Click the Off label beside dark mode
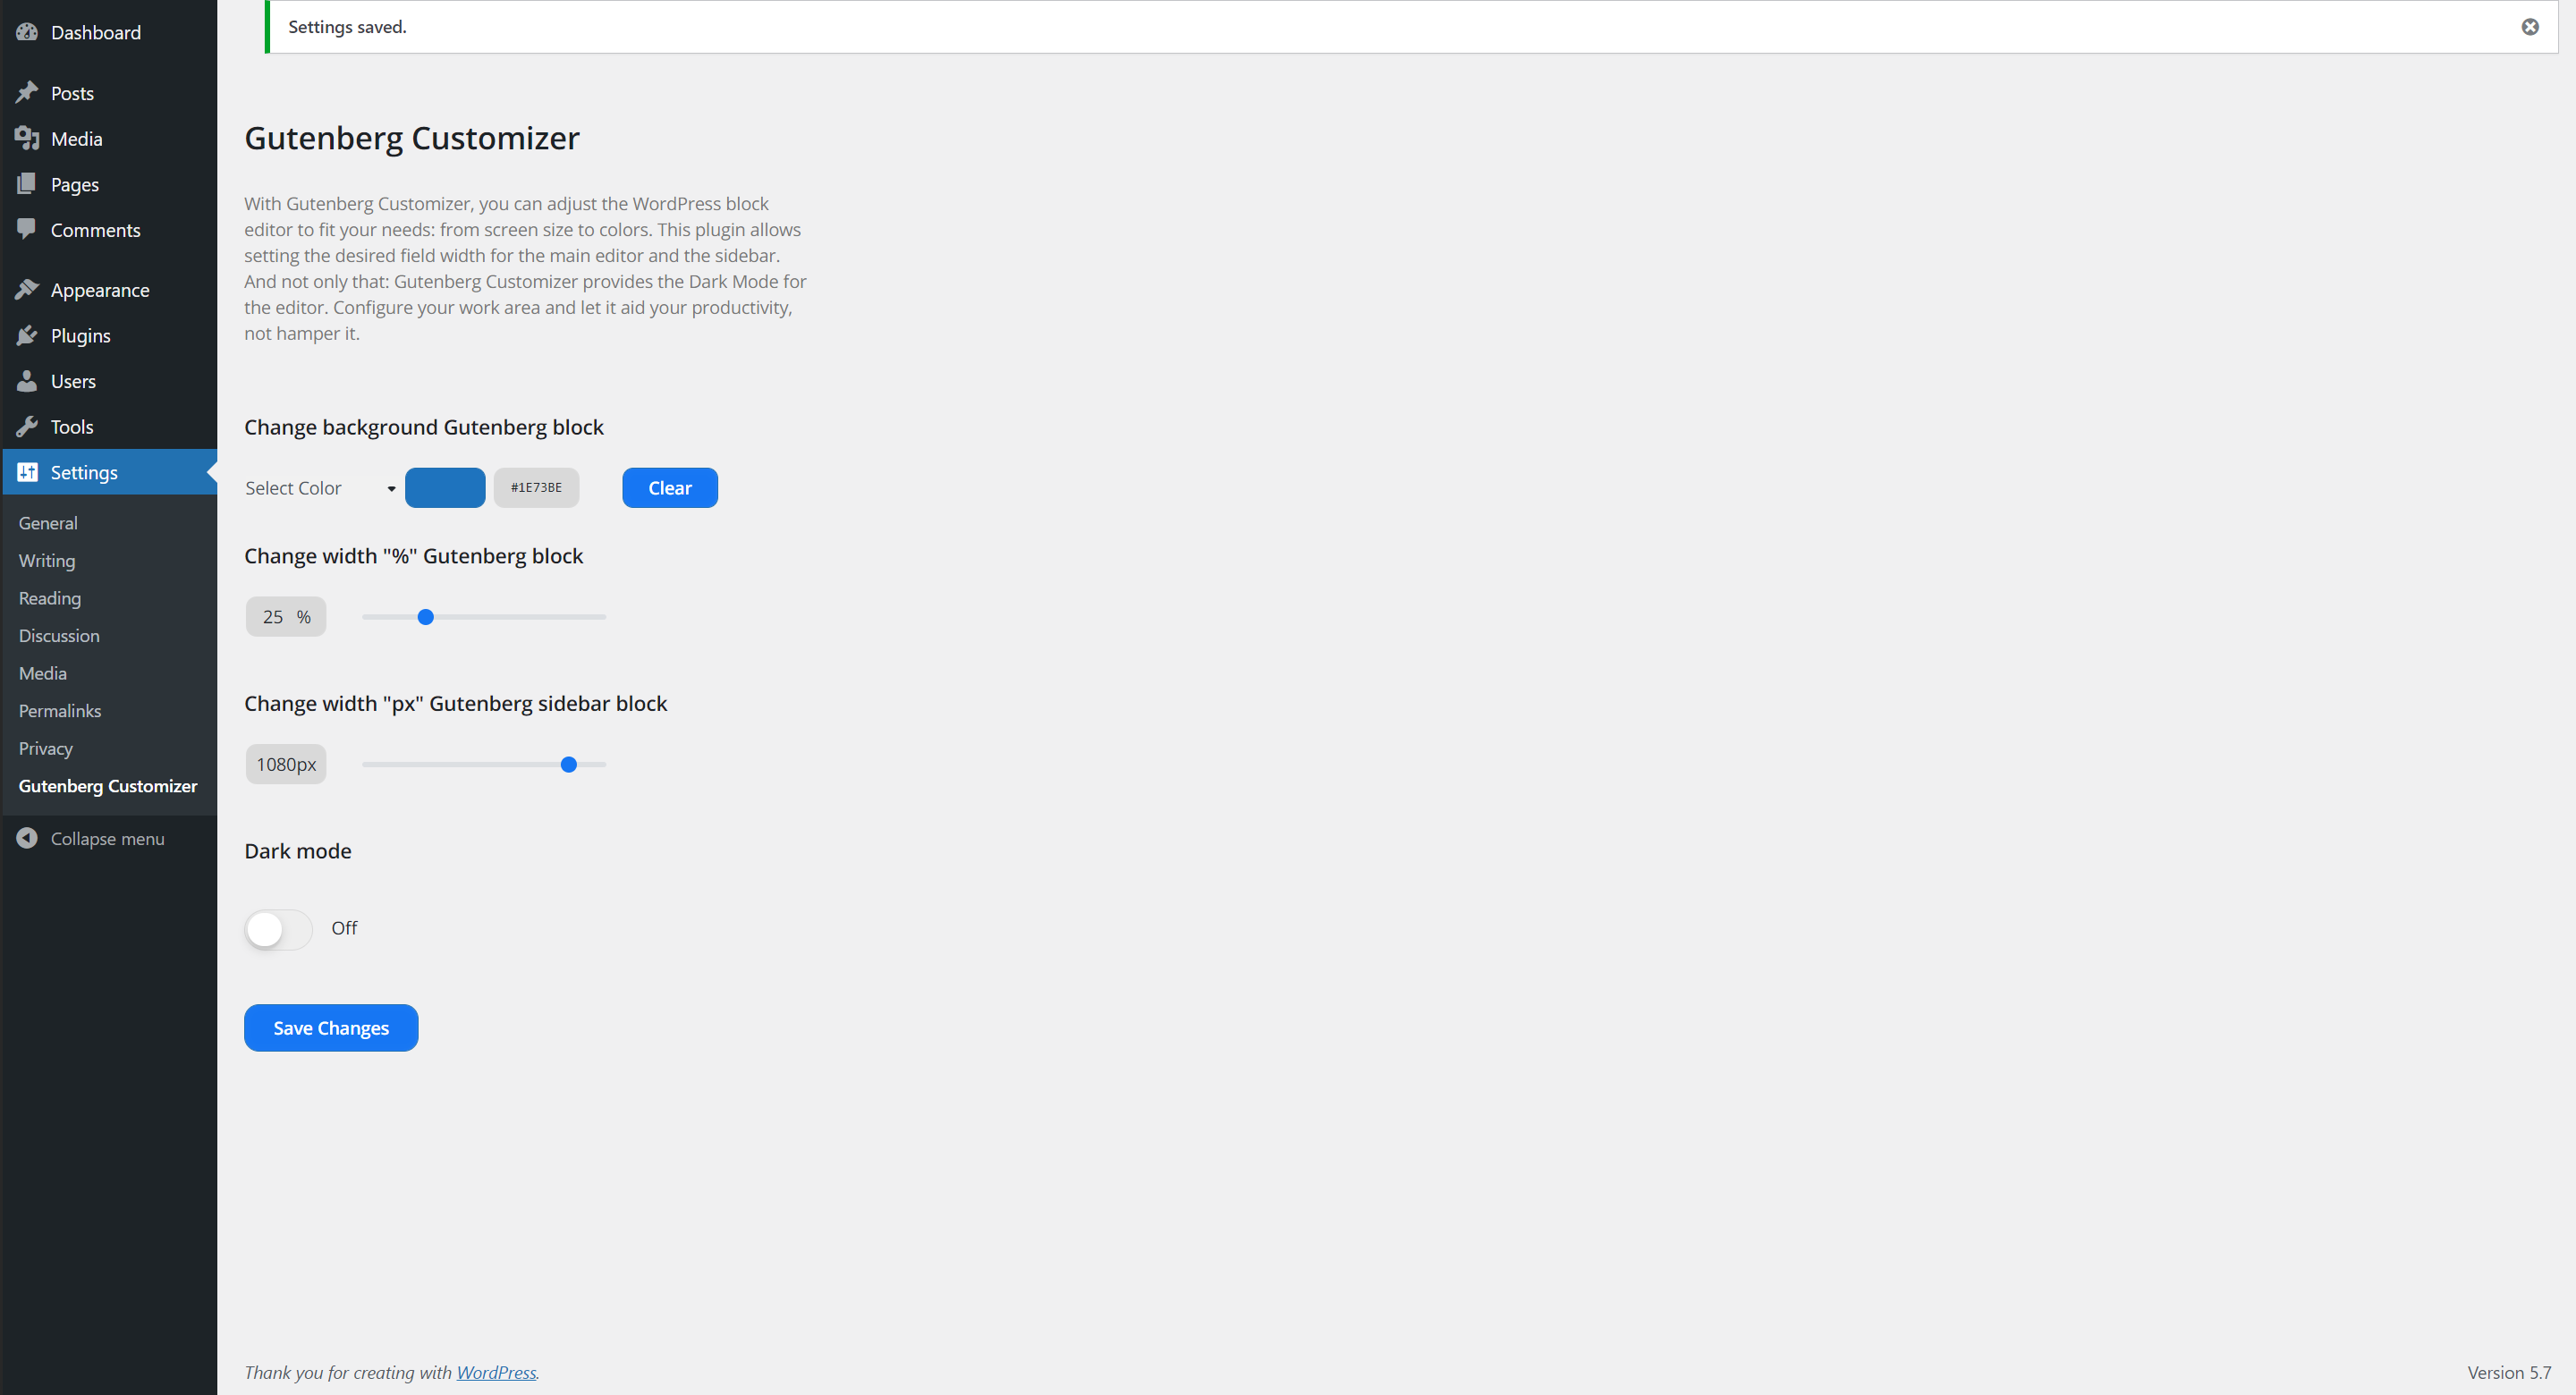Image resolution: width=2576 pixels, height=1395 pixels. click(344, 928)
